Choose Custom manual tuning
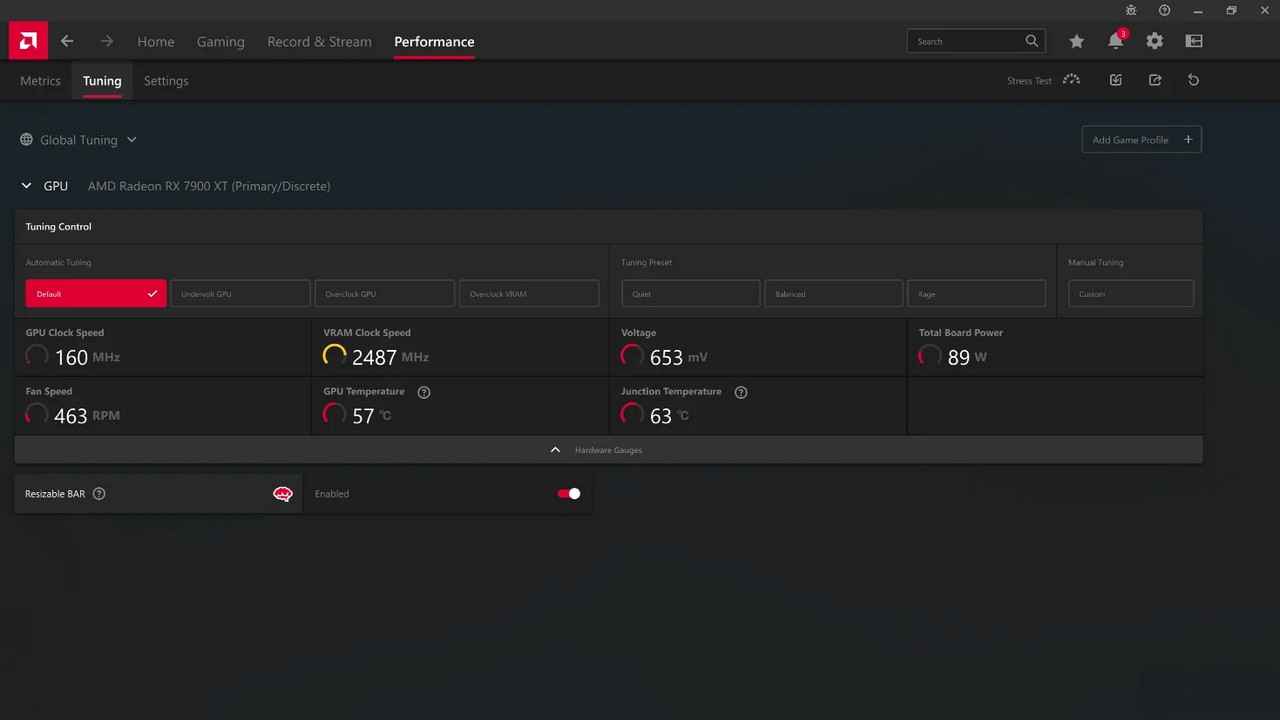 (1130, 294)
